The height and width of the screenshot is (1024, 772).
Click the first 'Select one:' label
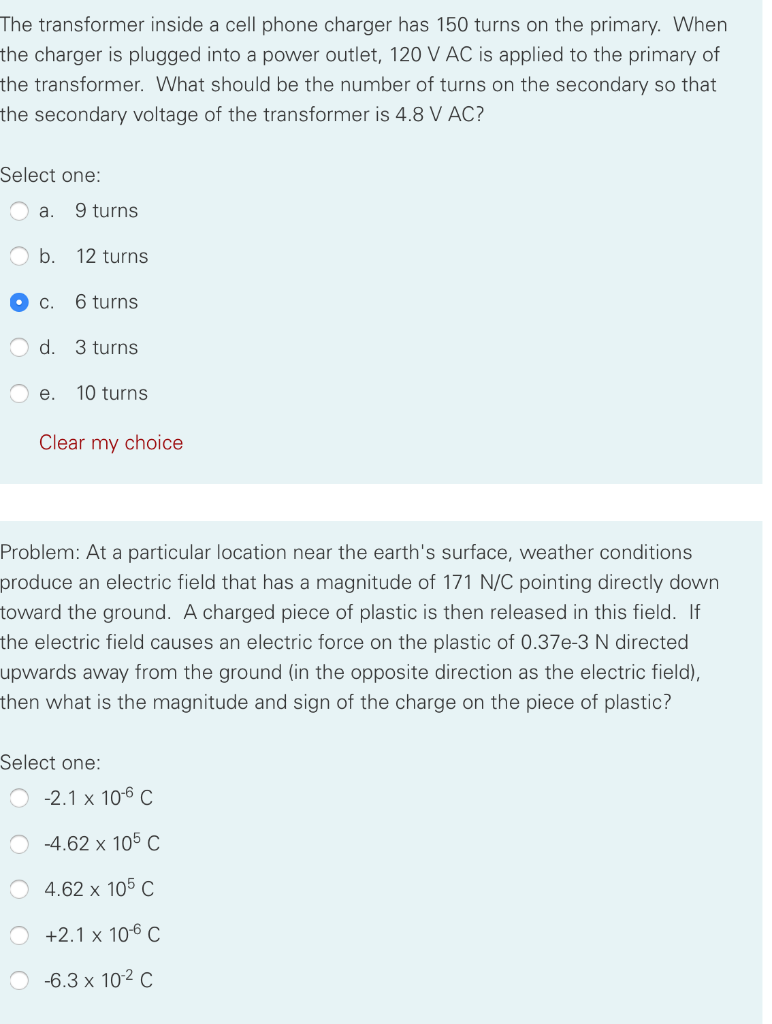click(x=50, y=175)
